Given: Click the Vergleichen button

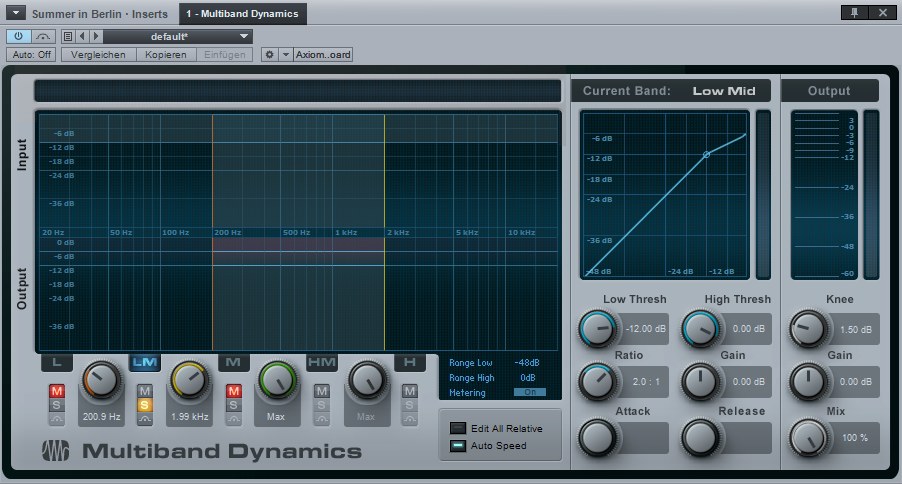Looking at the screenshot, I should pyautogui.click(x=98, y=55).
